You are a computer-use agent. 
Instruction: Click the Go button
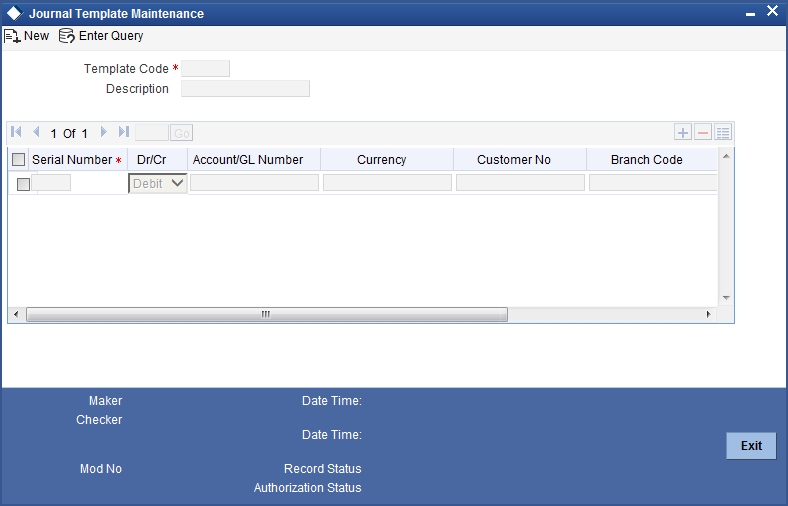[x=181, y=133]
